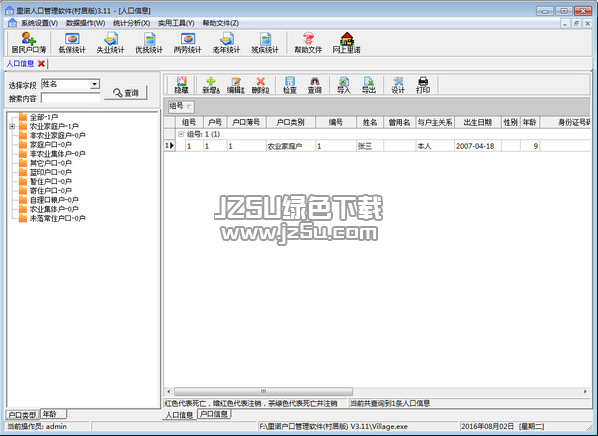Viewport: 598px width, 436px height.
Task: Click the 导入 import icon
Action: coord(344,85)
